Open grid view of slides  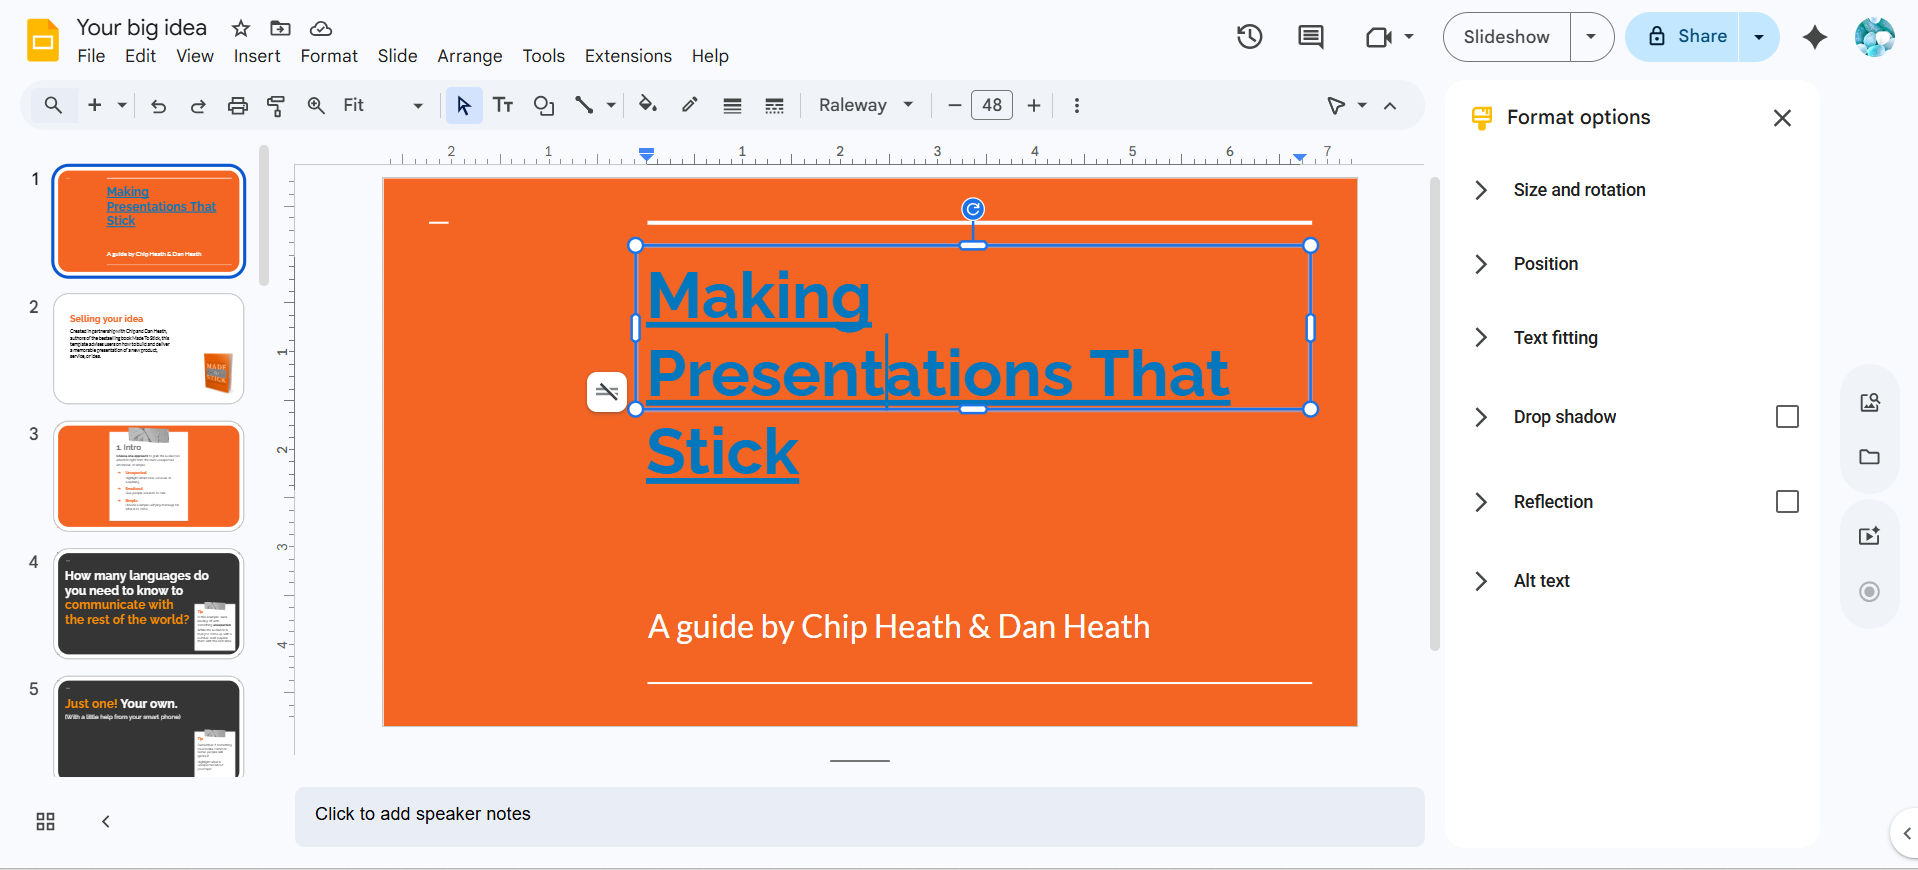[x=45, y=822]
